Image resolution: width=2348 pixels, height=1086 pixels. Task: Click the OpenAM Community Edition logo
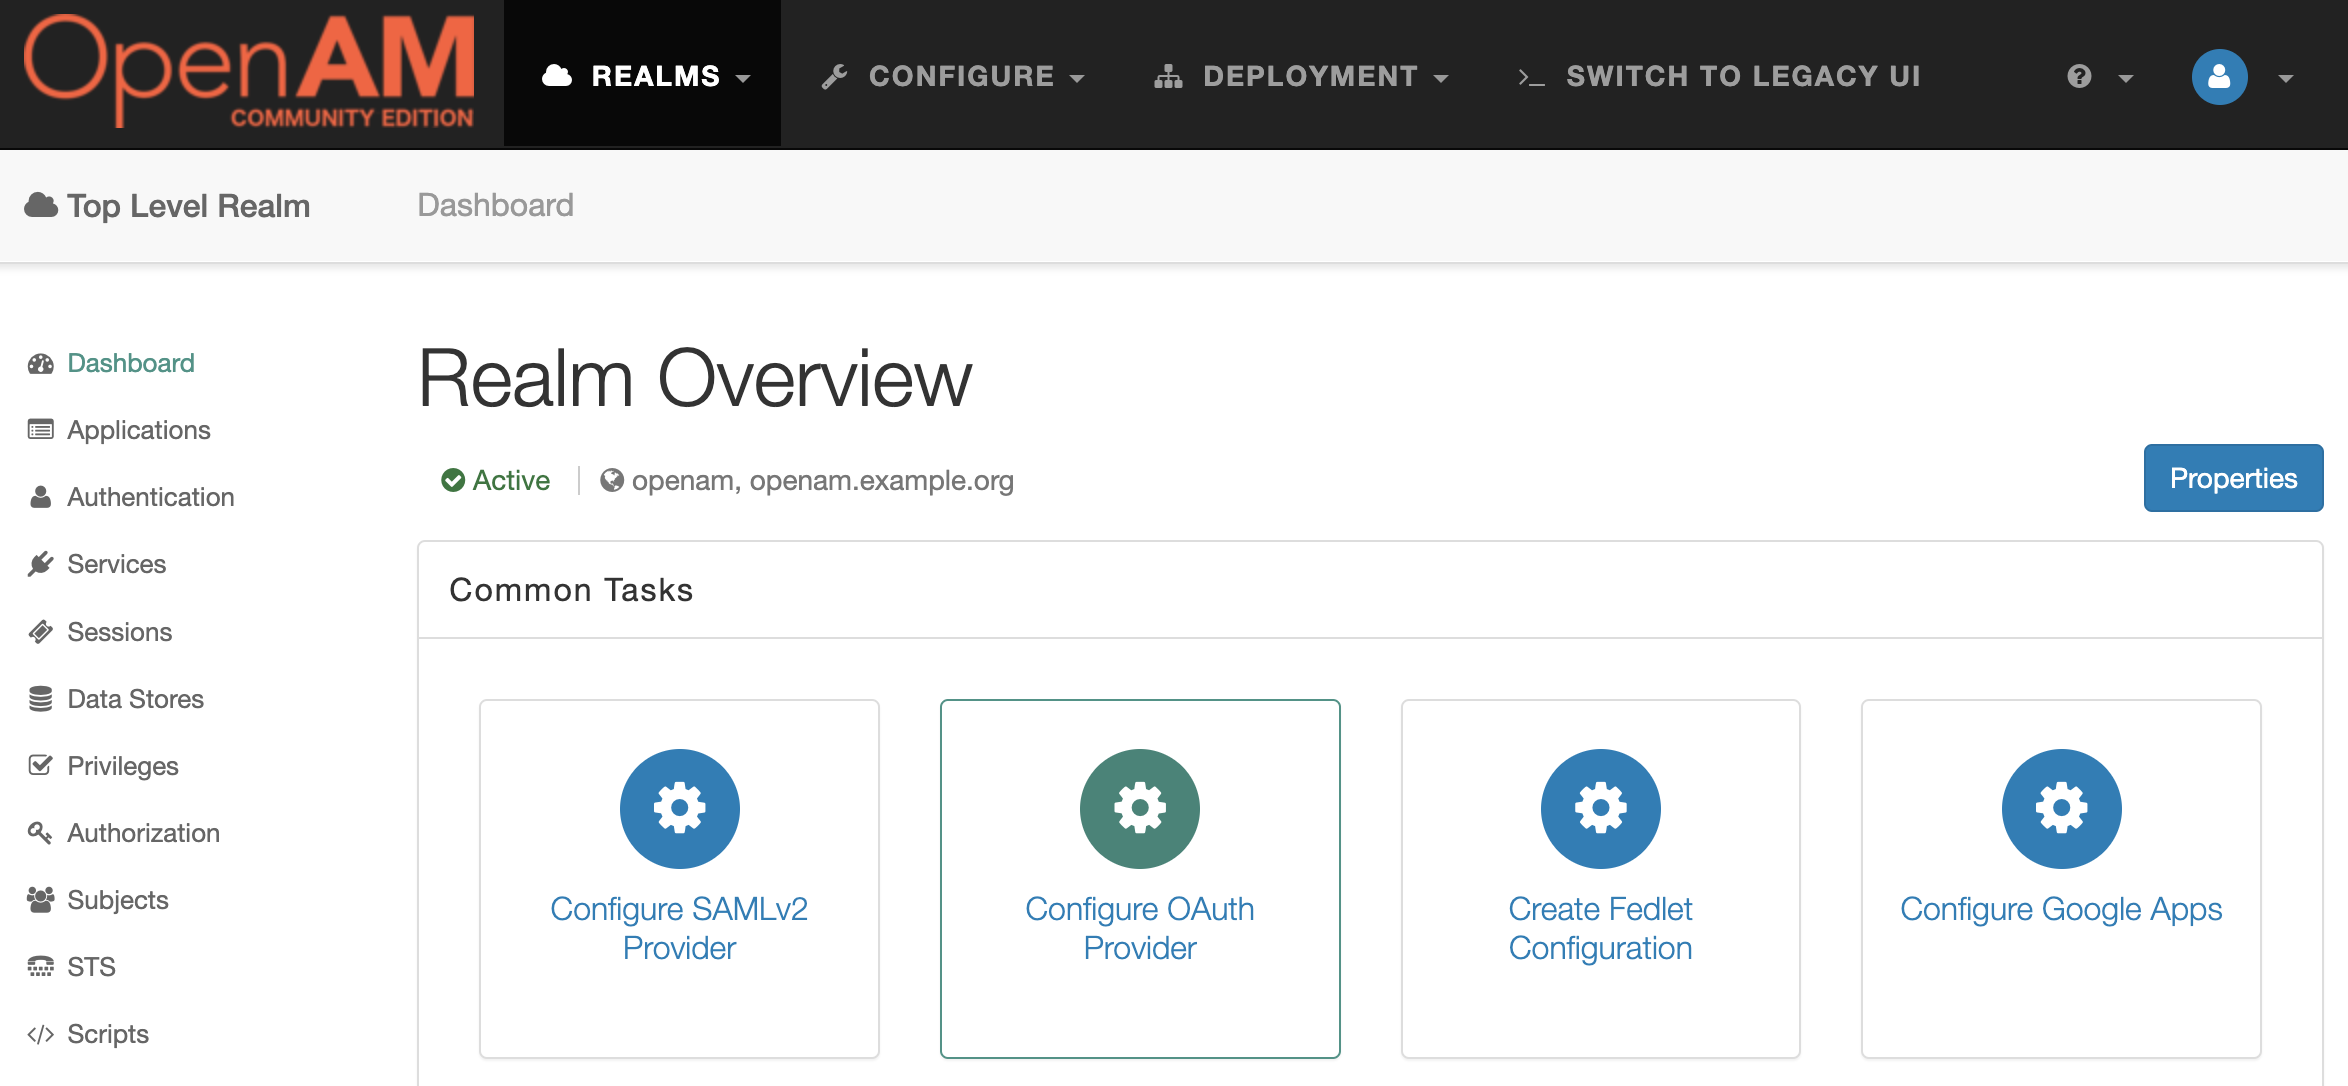coord(249,72)
